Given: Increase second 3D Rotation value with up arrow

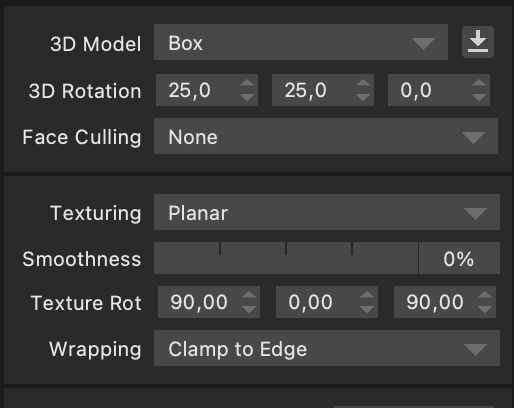Looking at the screenshot, I should (363, 83).
